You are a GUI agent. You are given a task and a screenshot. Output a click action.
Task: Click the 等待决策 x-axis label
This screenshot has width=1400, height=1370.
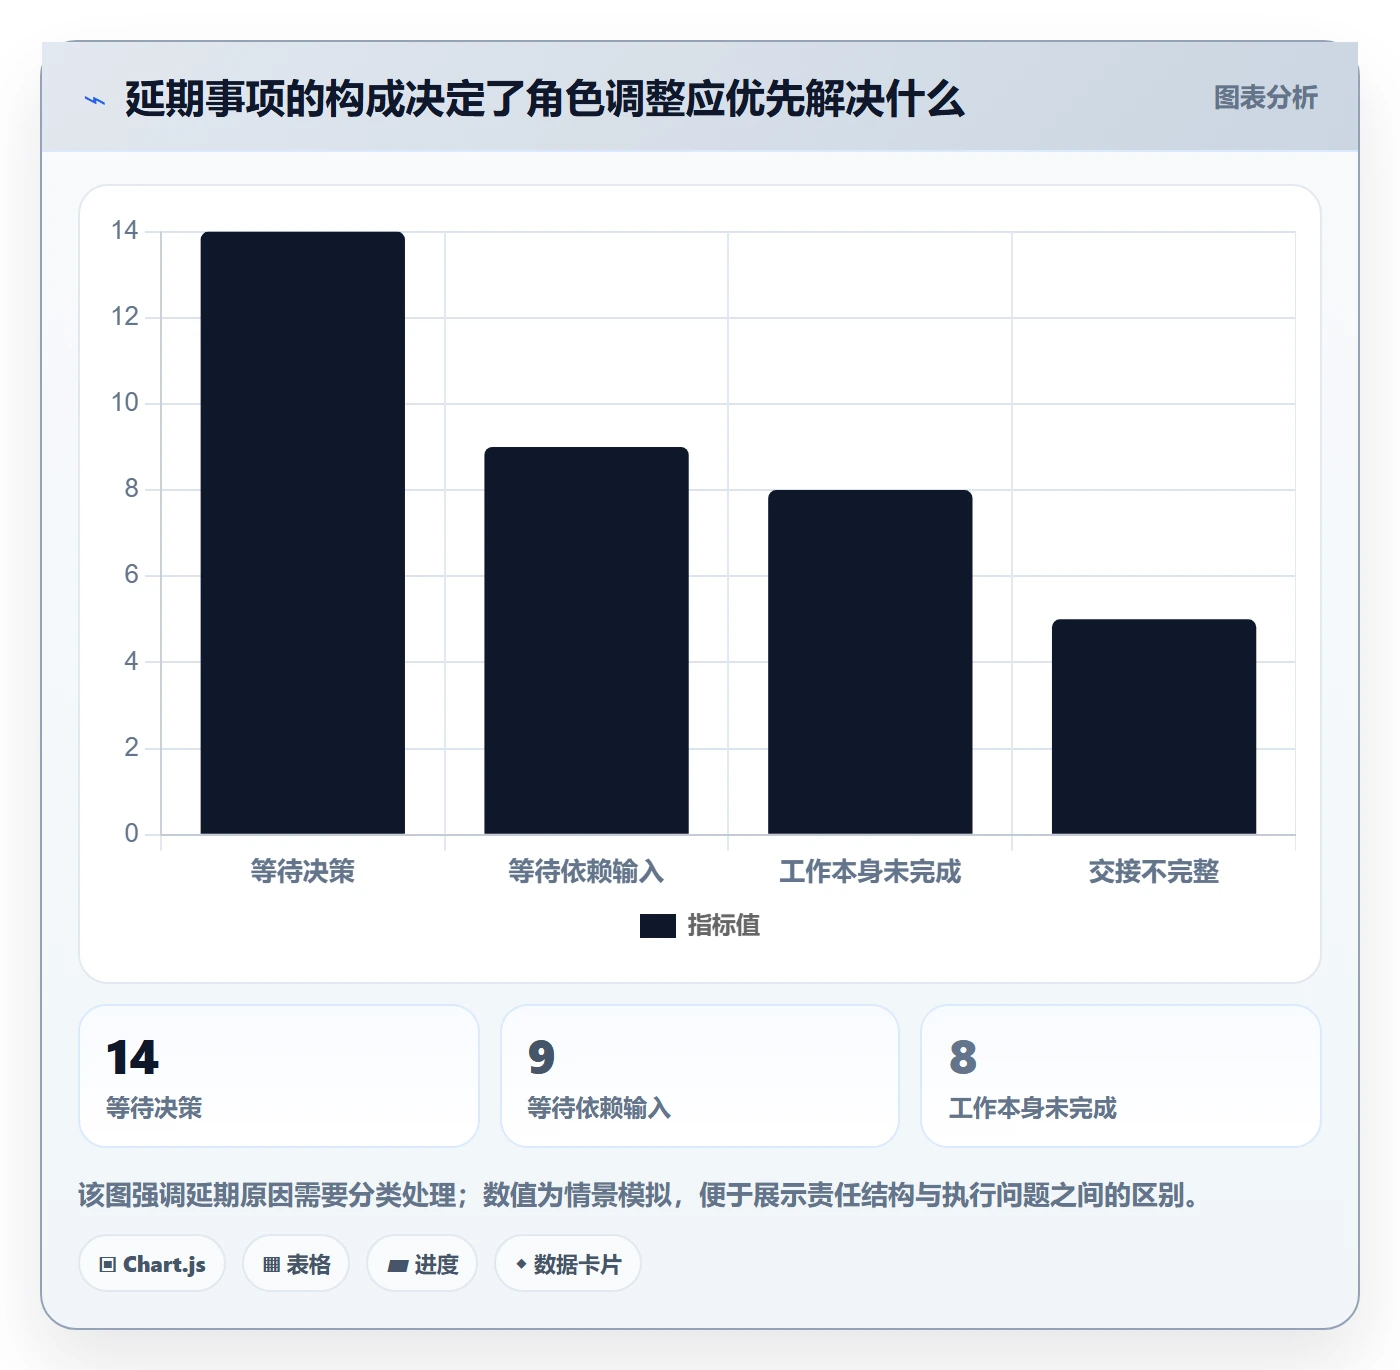[x=303, y=872]
